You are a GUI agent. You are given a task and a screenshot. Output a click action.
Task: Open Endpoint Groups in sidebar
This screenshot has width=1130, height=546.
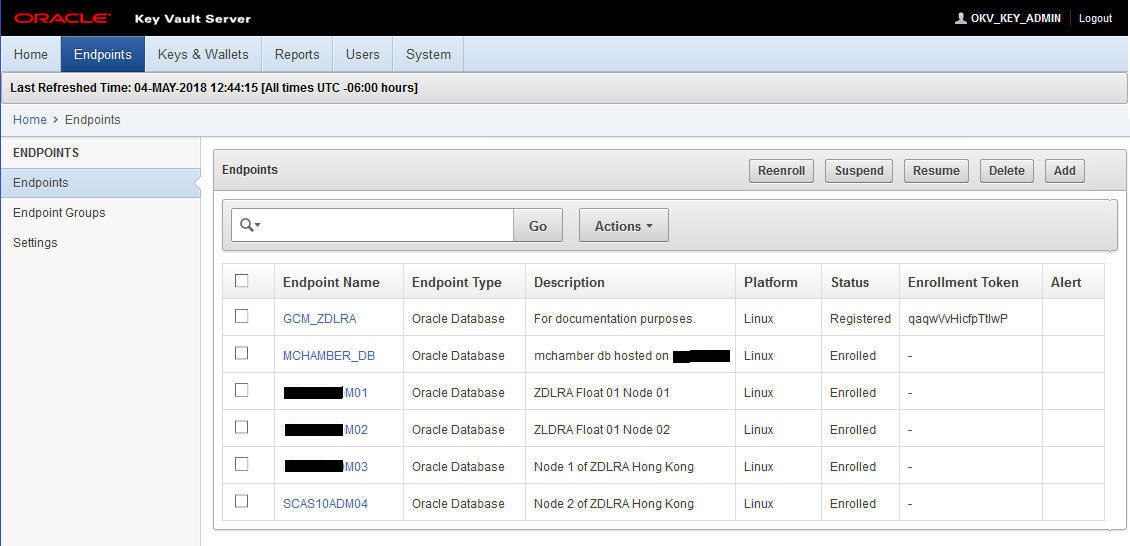pos(59,212)
